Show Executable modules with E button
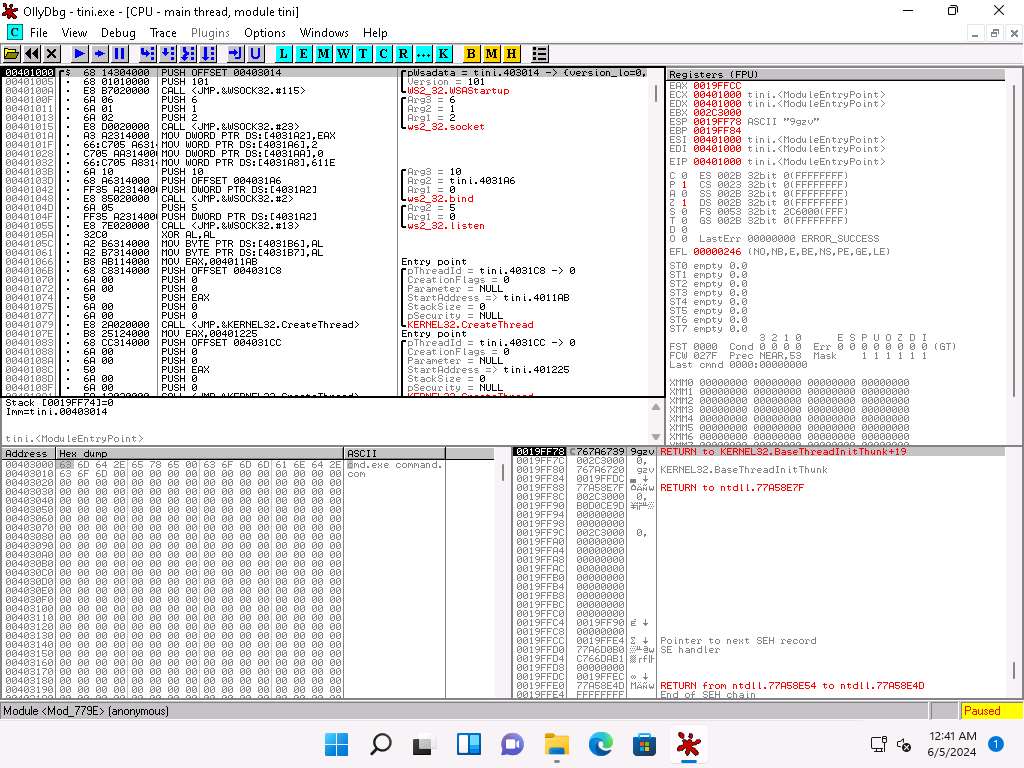This screenshot has height=768, width=1024. [304, 53]
